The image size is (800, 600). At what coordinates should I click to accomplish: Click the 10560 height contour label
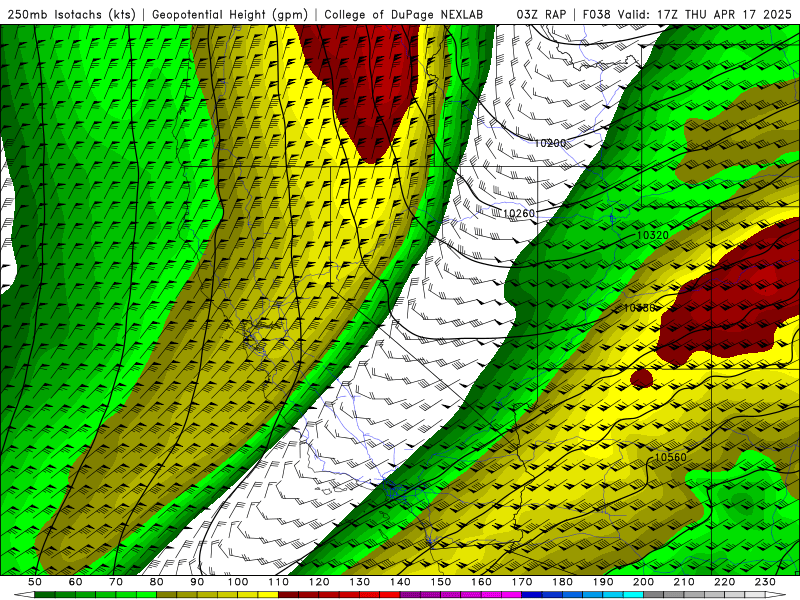pyautogui.click(x=670, y=457)
